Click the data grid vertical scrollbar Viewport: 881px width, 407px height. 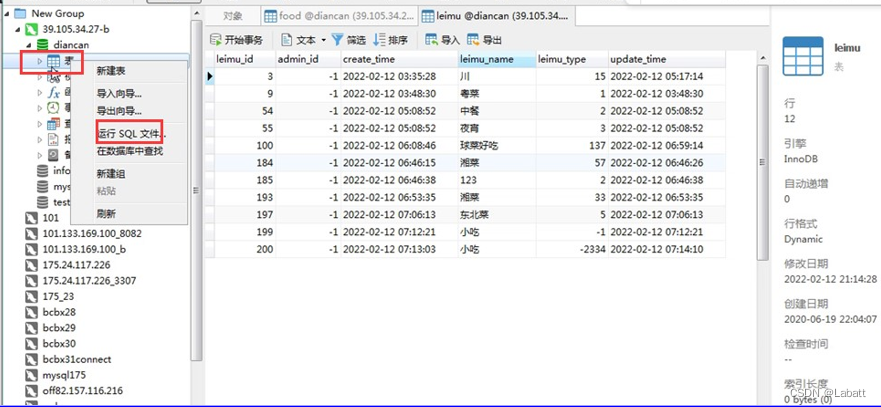762,163
